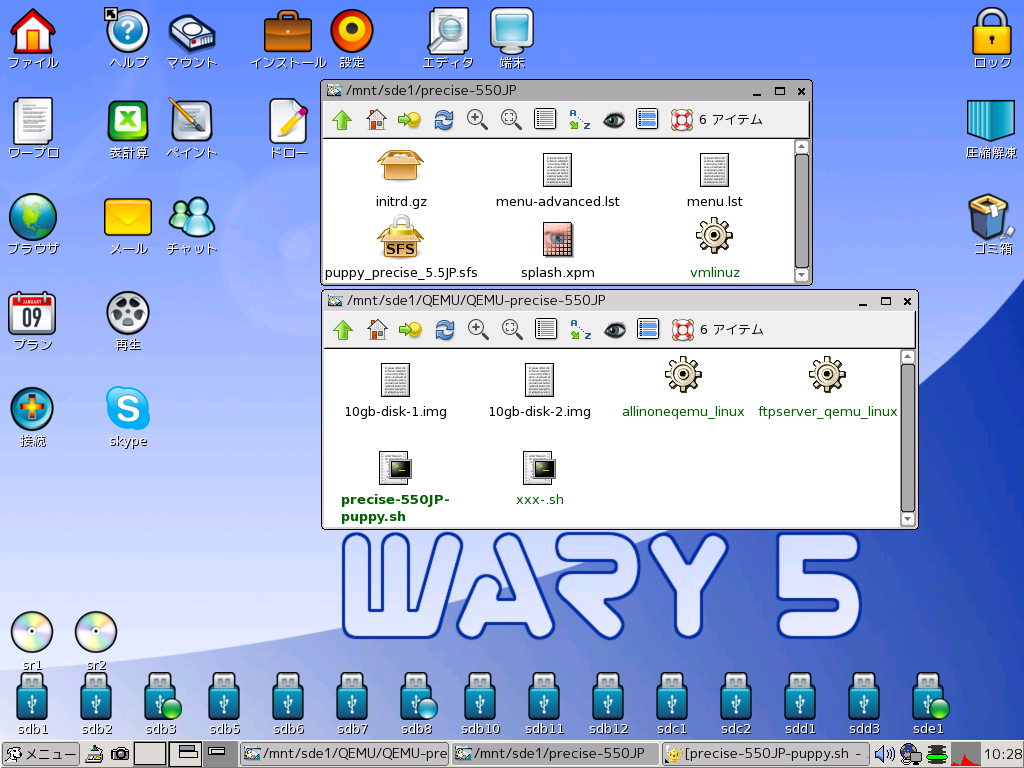Click scrollbar in precise-550JP window
Screen dimensions: 1024x768
[x=802, y=210]
